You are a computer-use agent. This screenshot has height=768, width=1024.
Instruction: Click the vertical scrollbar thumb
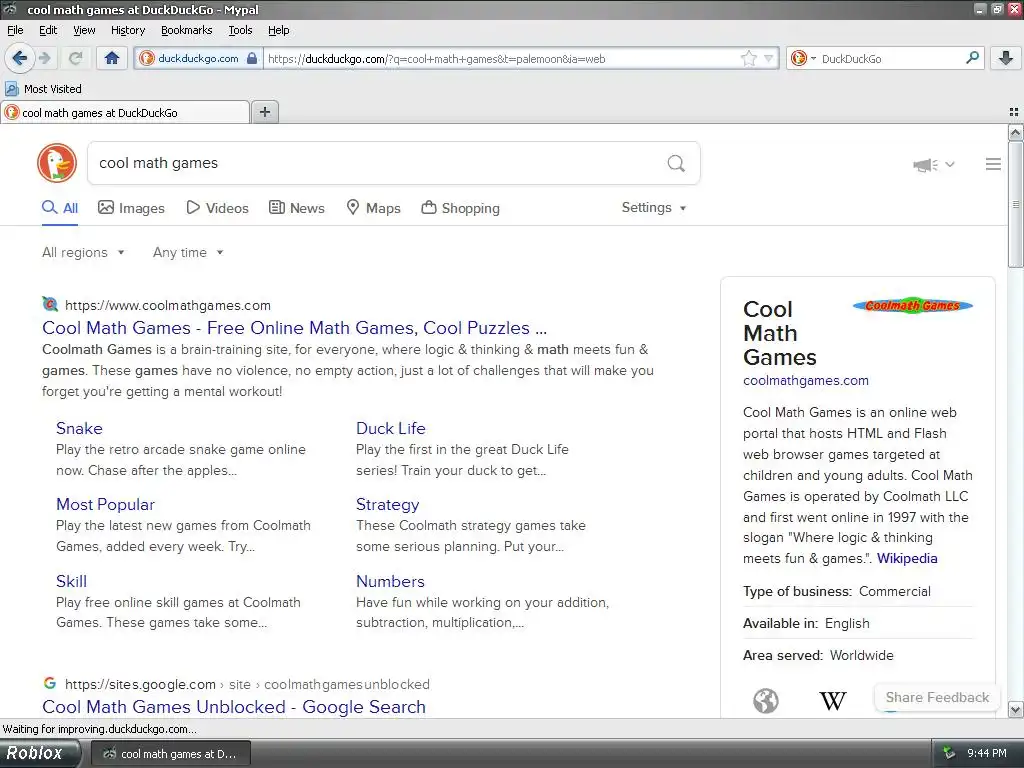pos(1015,204)
